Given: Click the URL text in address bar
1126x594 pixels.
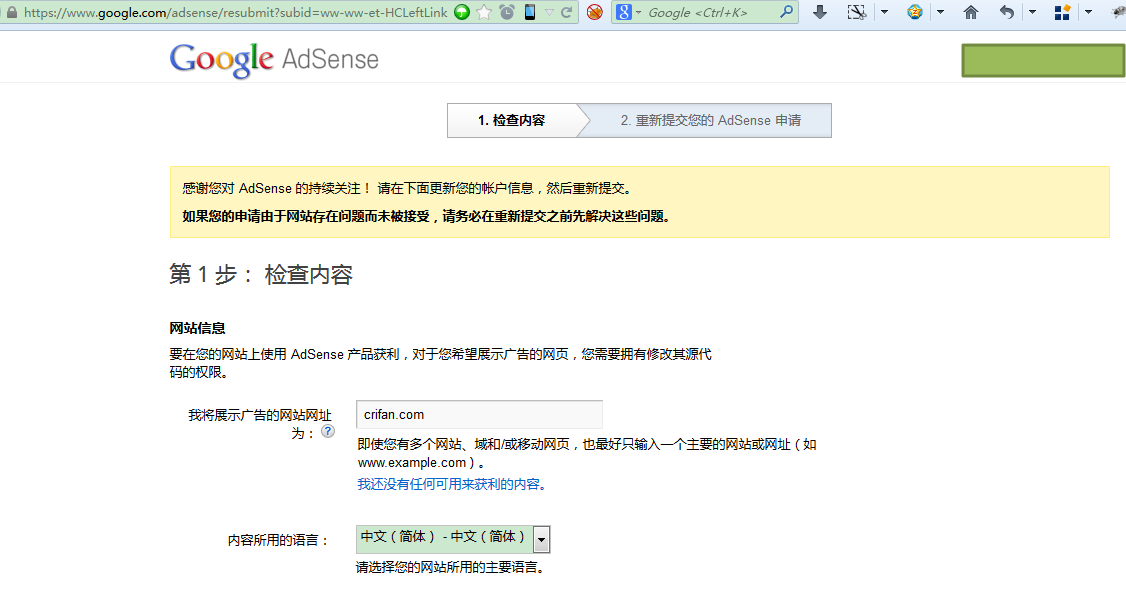Looking at the screenshot, I should 236,12.
